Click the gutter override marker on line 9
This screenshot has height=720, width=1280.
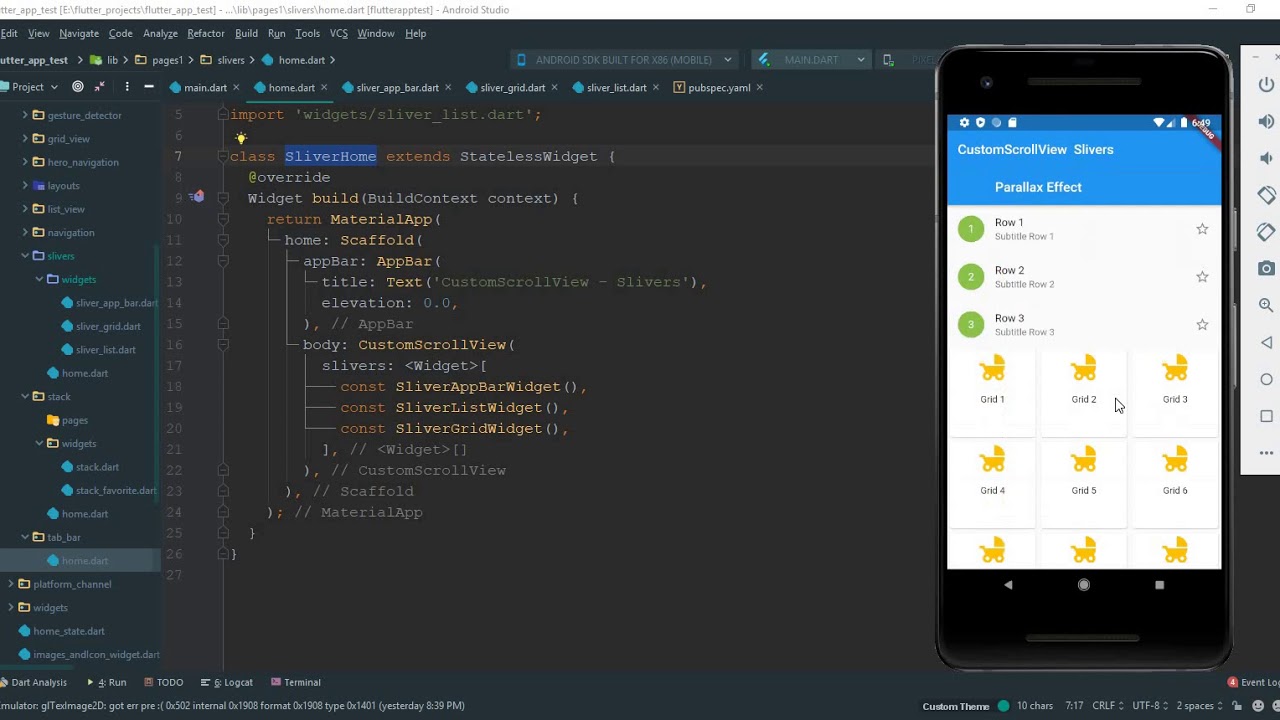click(196, 198)
